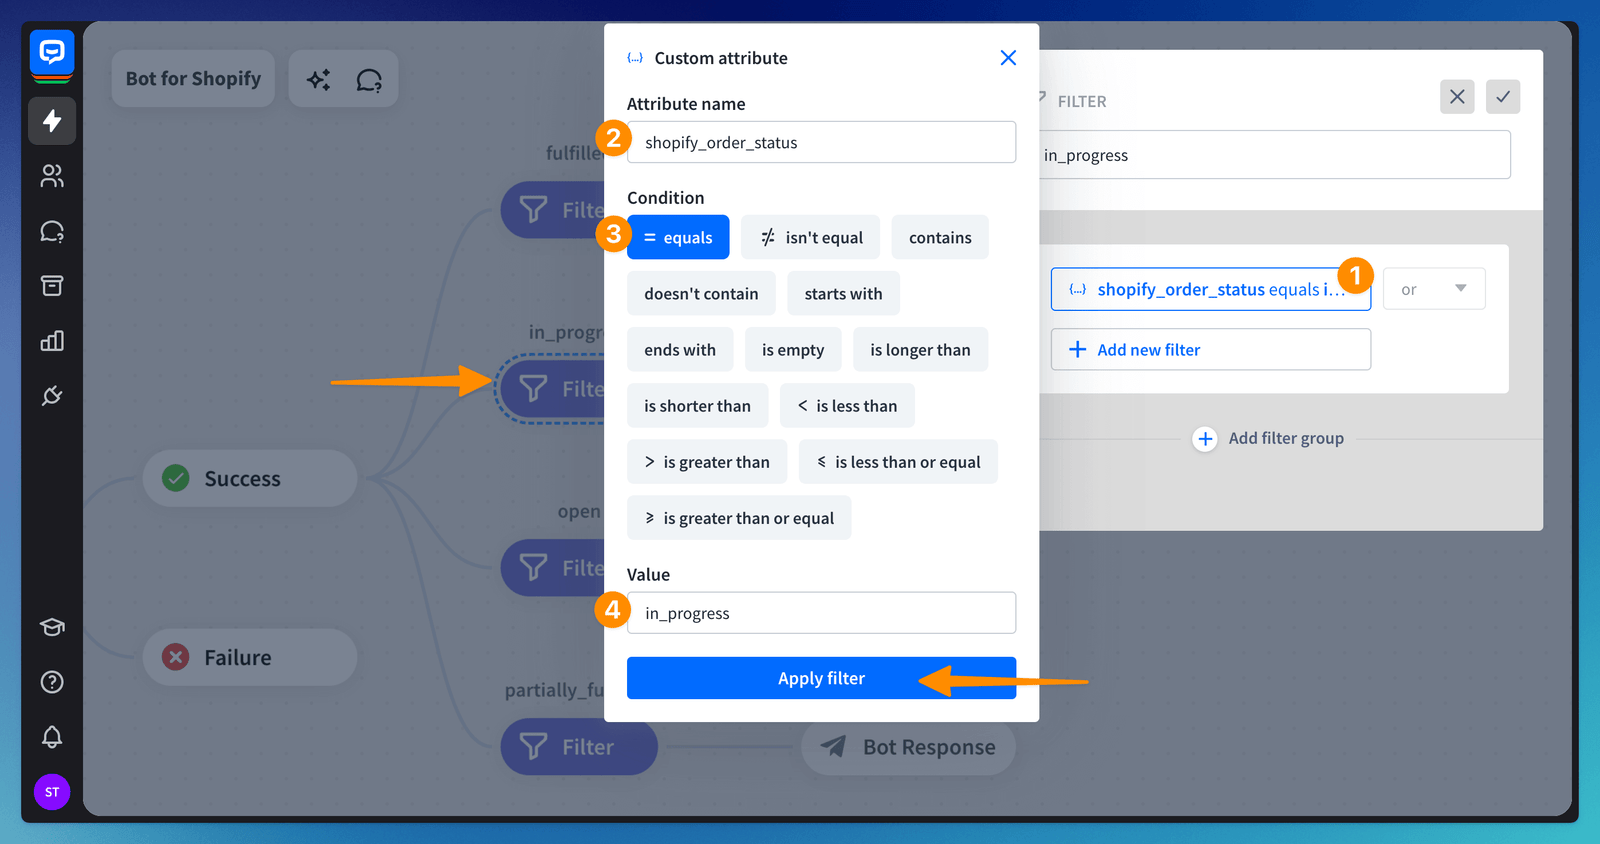Open the notifications bell icon
Image resolution: width=1600 pixels, height=844 pixels.
[52, 737]
